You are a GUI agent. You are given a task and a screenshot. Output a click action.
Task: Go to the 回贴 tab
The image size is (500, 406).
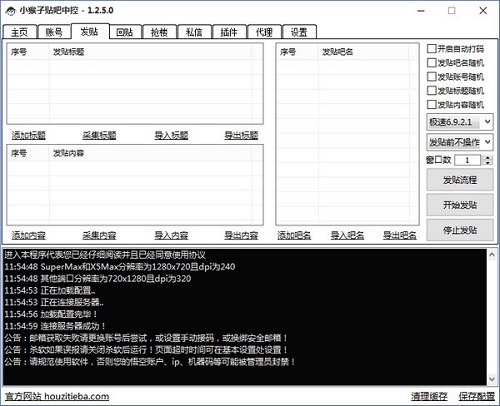tap(125, 32)
